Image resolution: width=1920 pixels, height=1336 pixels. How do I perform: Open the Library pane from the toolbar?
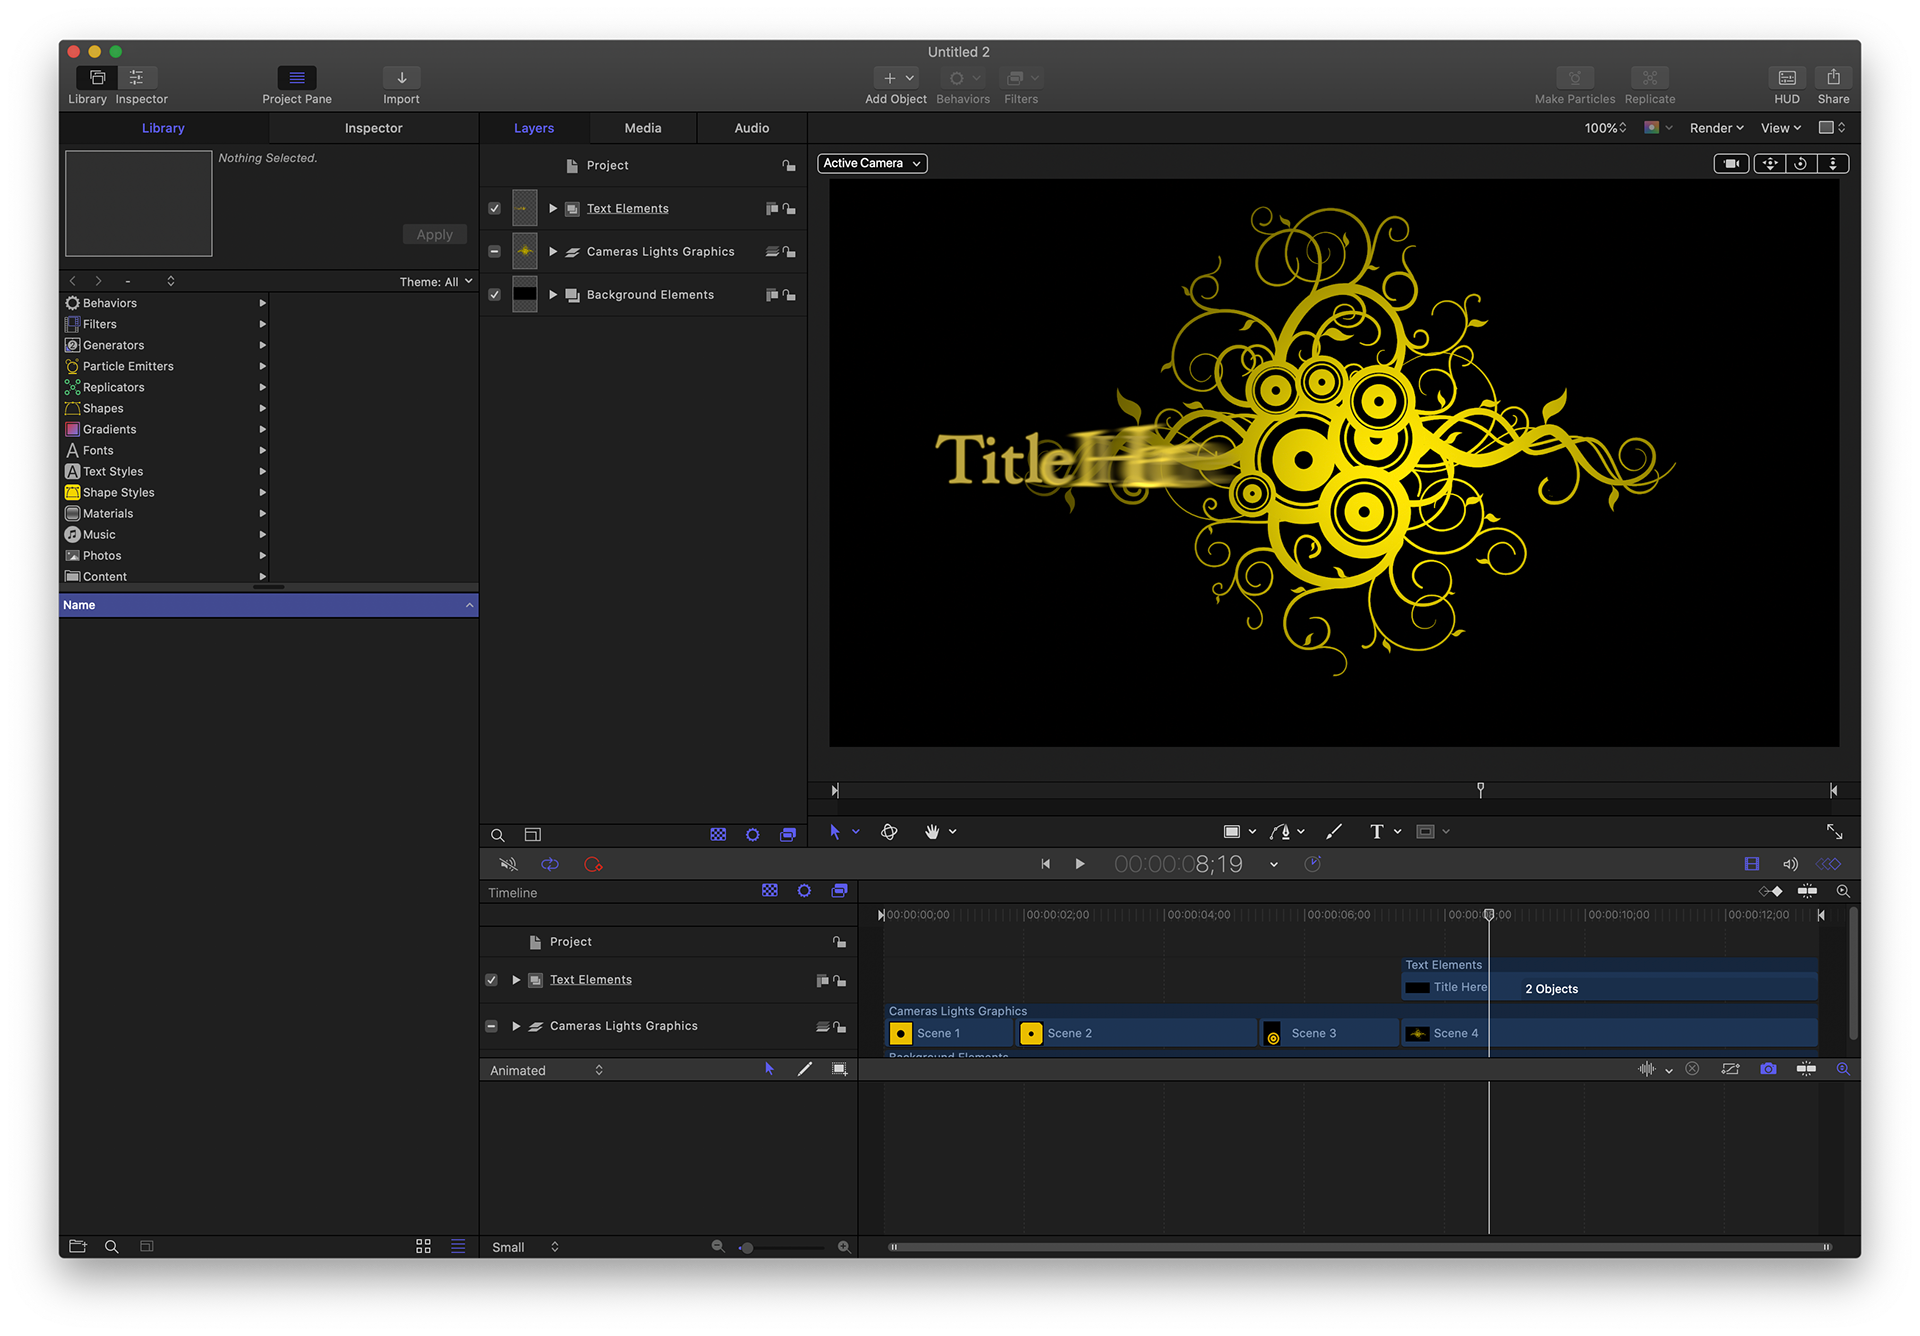point(97,78)
